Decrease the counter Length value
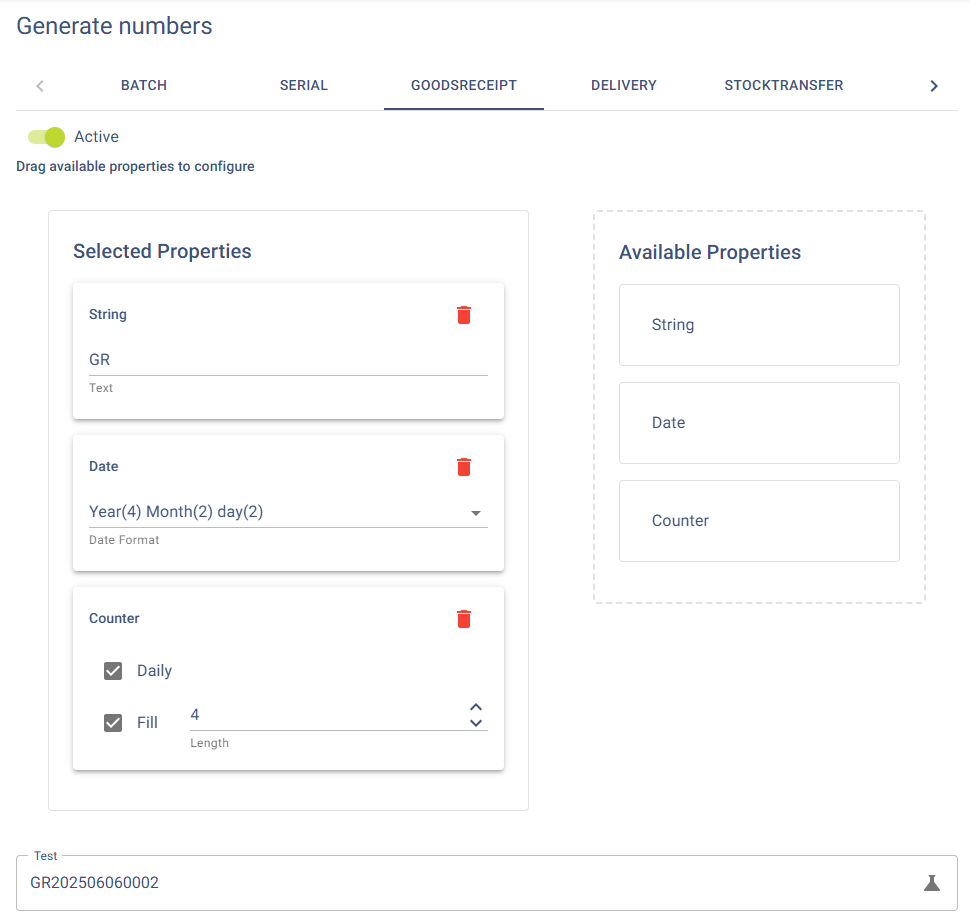Image resolution: width=970 pixels, height=922 pixels. coord(476,723)
